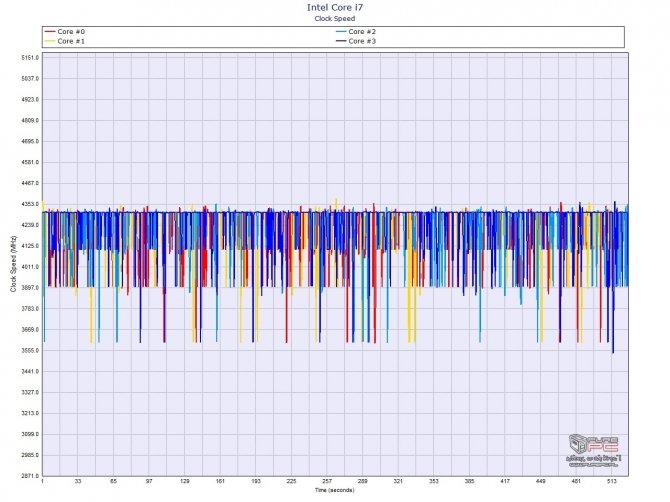670x502 pixels.
Task: Click the light blue Core #2 legend swatch
Action: [341, 32]
